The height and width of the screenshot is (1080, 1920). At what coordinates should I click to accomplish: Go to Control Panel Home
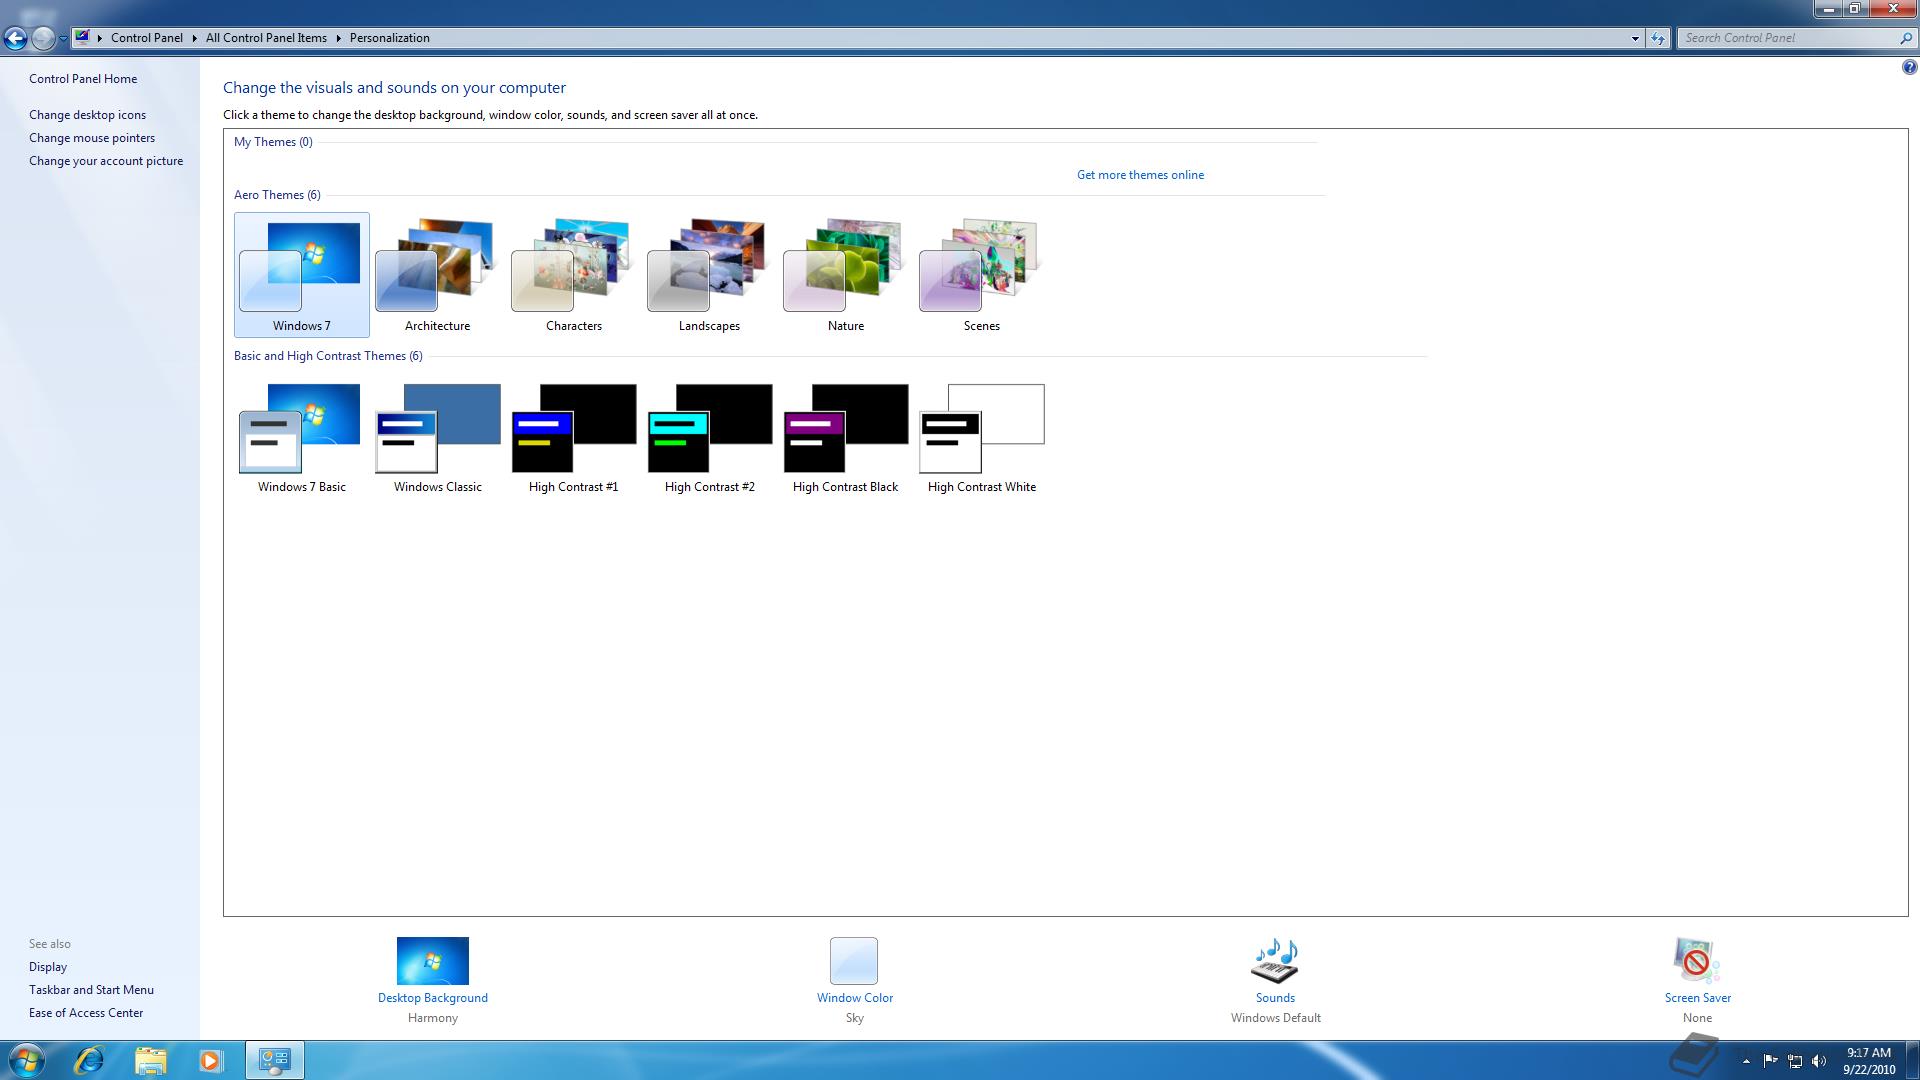point(83,79)
